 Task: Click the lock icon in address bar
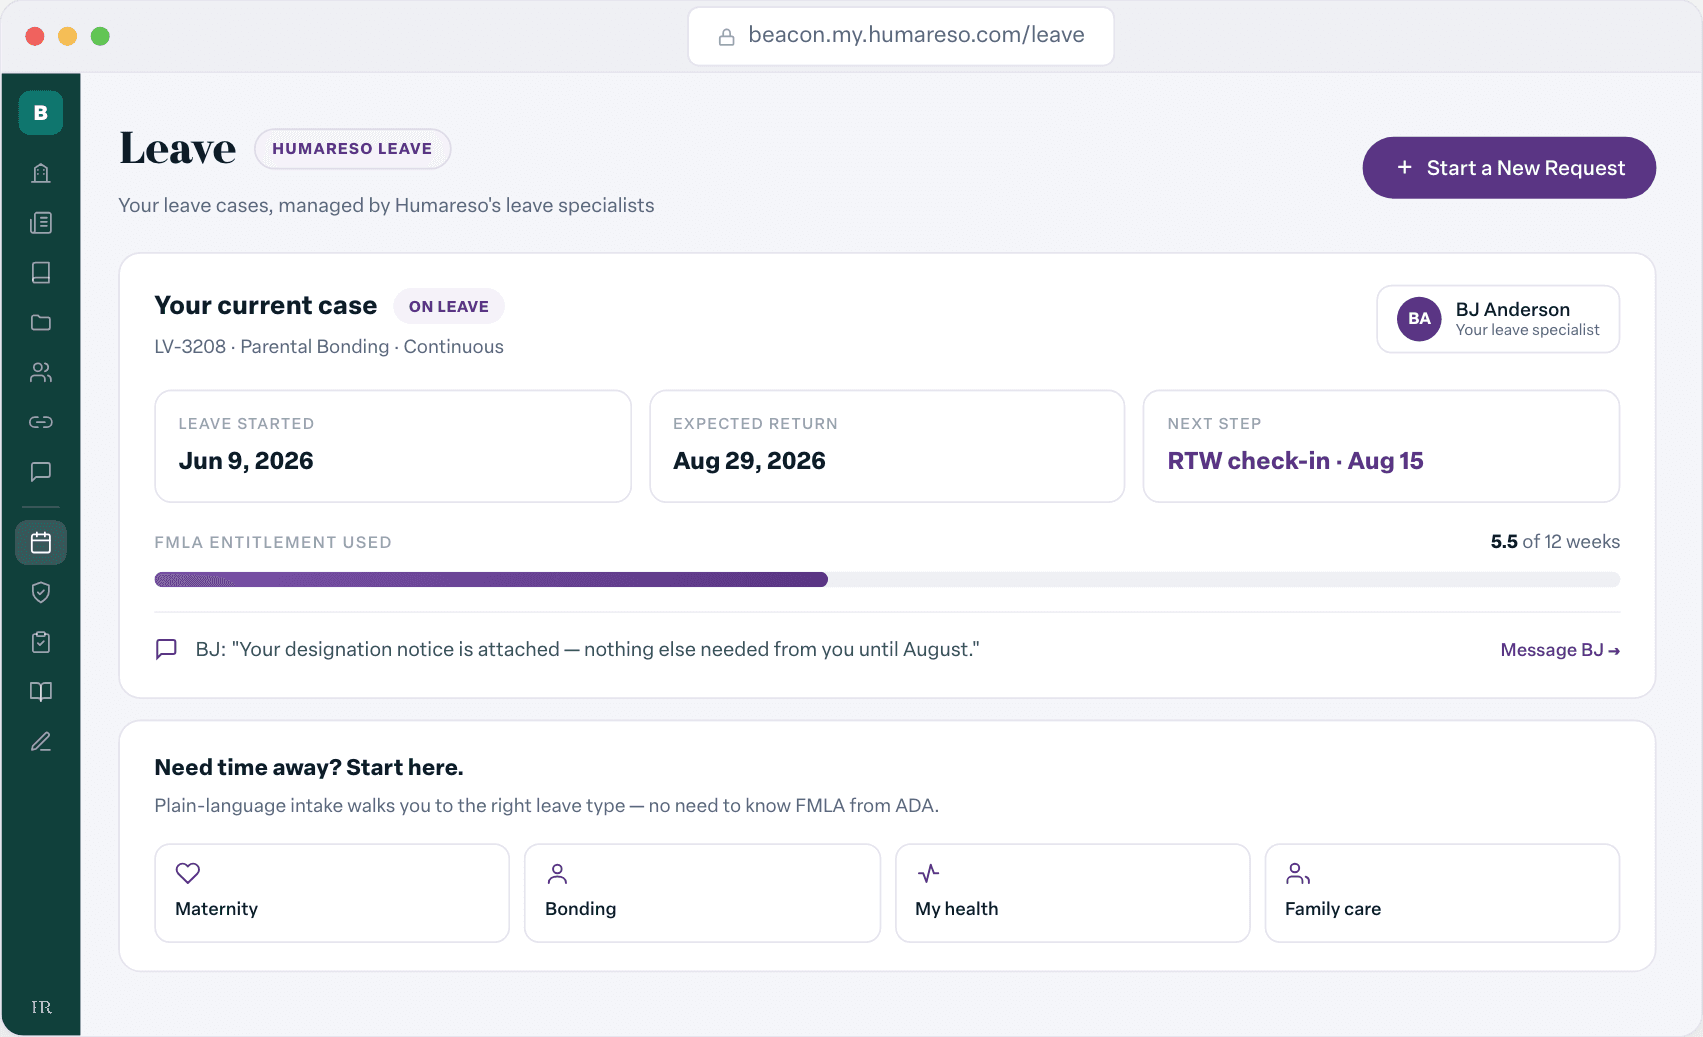pos(727,37)
